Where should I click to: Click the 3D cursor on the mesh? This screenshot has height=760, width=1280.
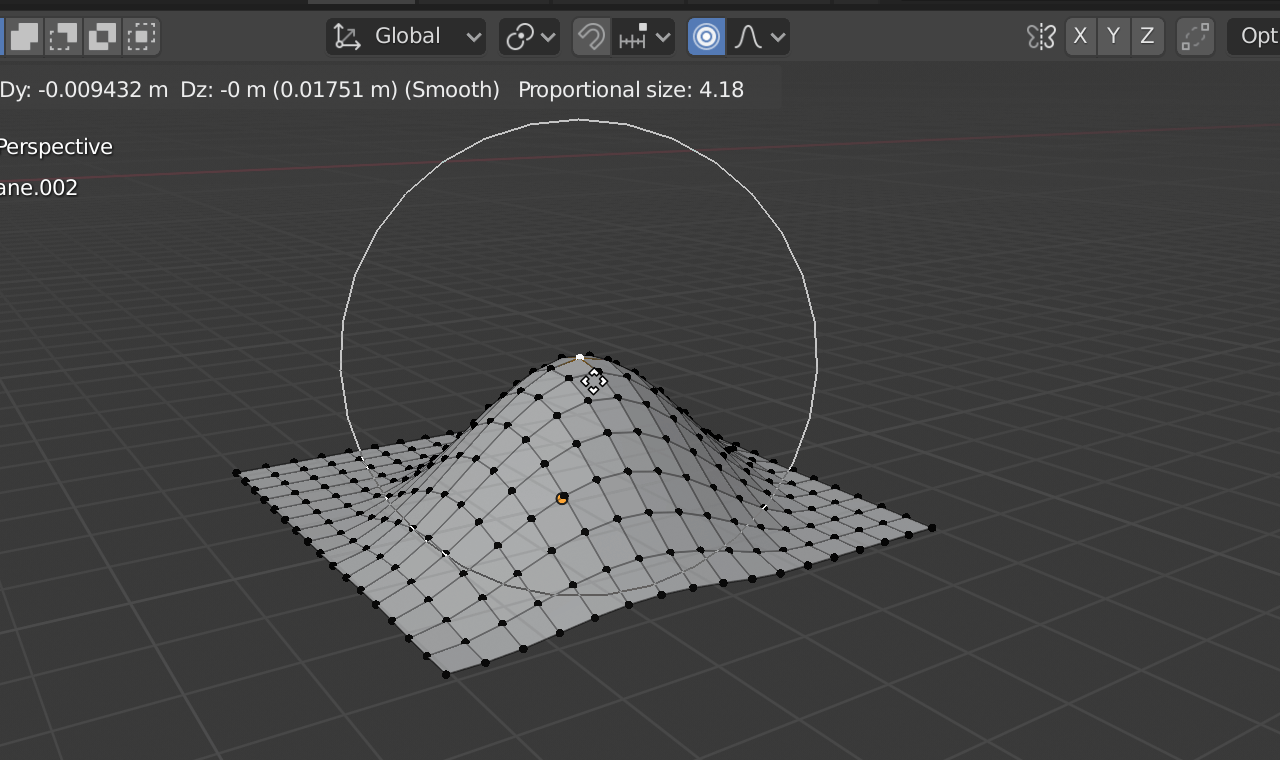point(561,498)
